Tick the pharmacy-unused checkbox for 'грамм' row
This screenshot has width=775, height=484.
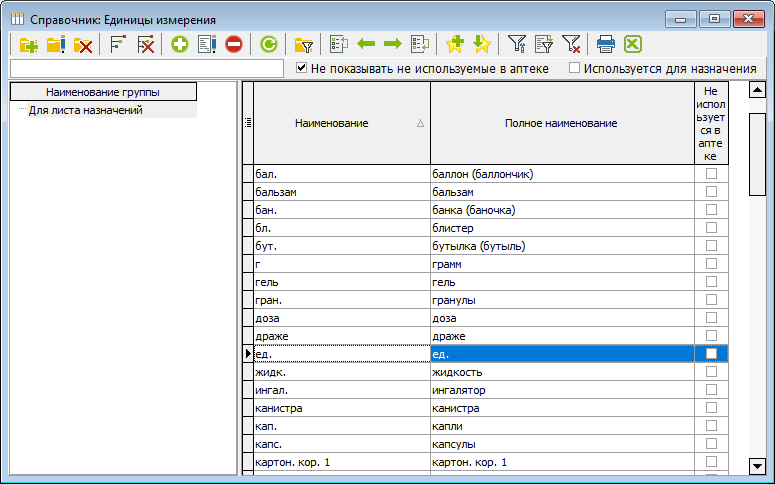(x=712, y=264)
